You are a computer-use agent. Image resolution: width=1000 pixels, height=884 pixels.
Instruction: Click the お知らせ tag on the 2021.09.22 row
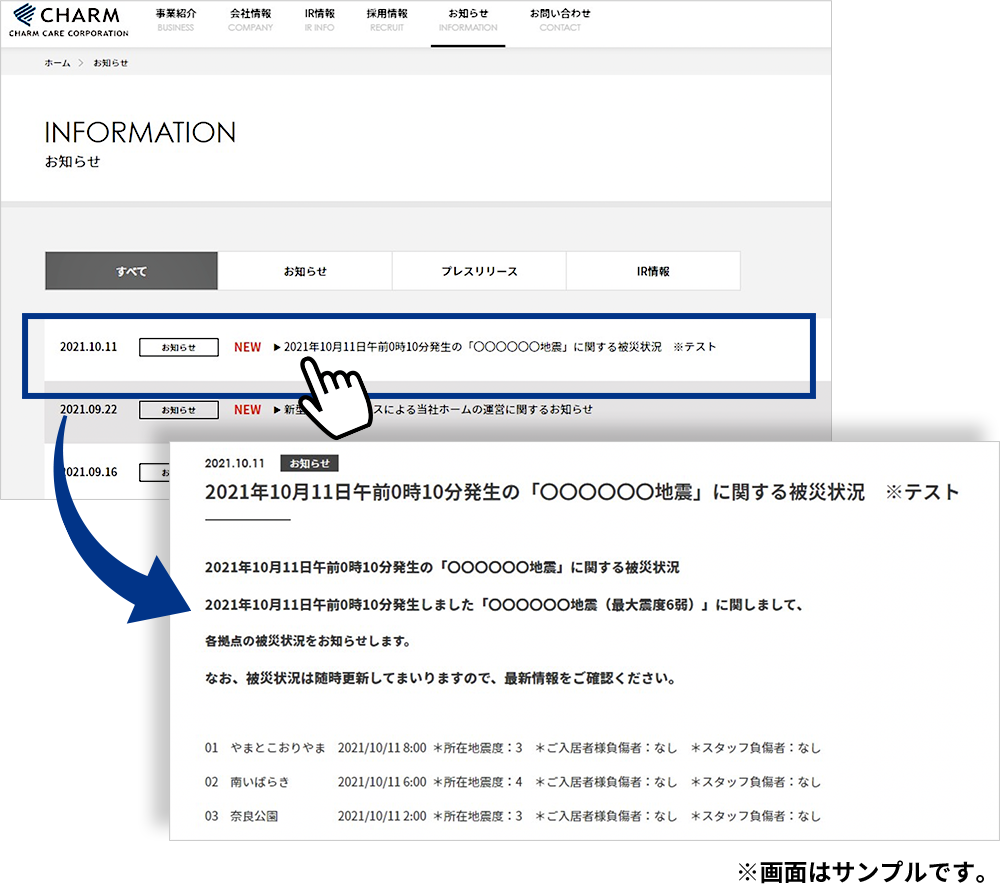point(179,410)
